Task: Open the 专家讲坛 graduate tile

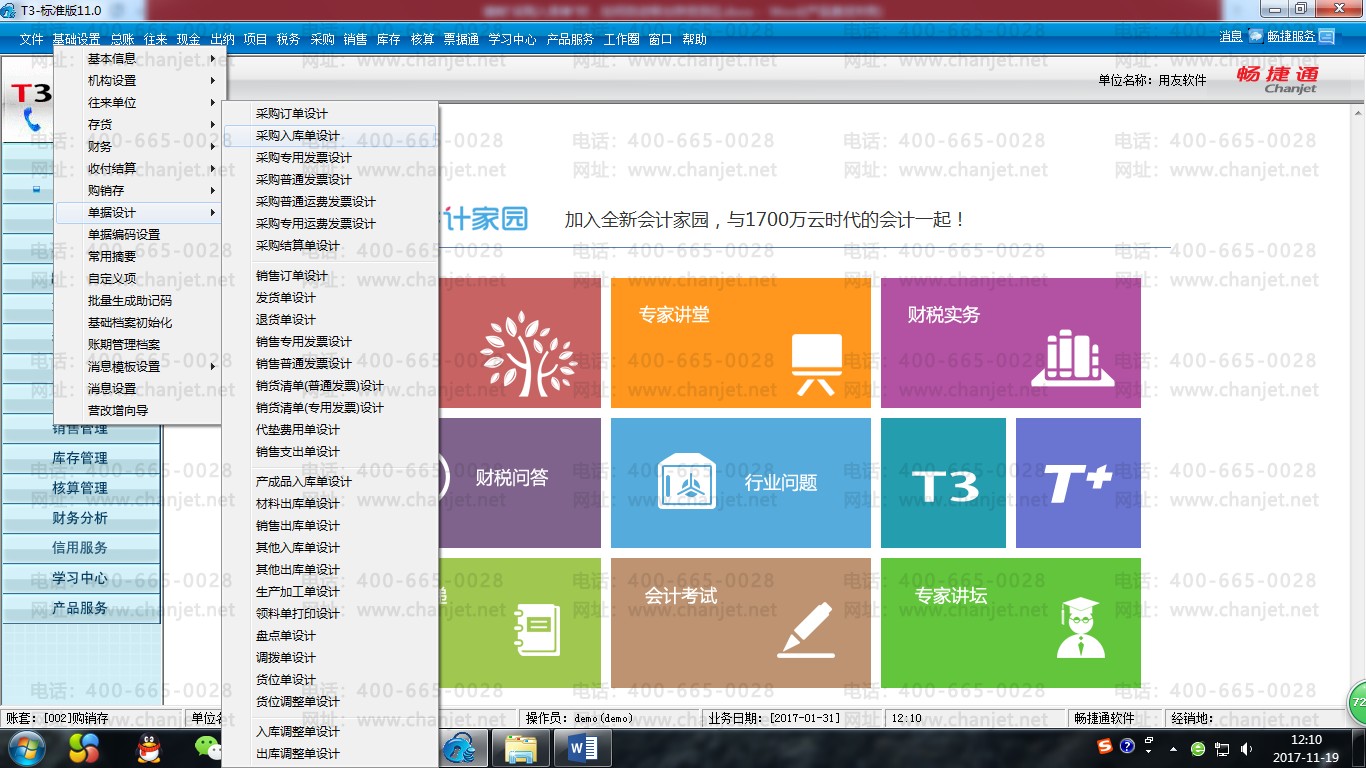Action: pos(1010,622)
